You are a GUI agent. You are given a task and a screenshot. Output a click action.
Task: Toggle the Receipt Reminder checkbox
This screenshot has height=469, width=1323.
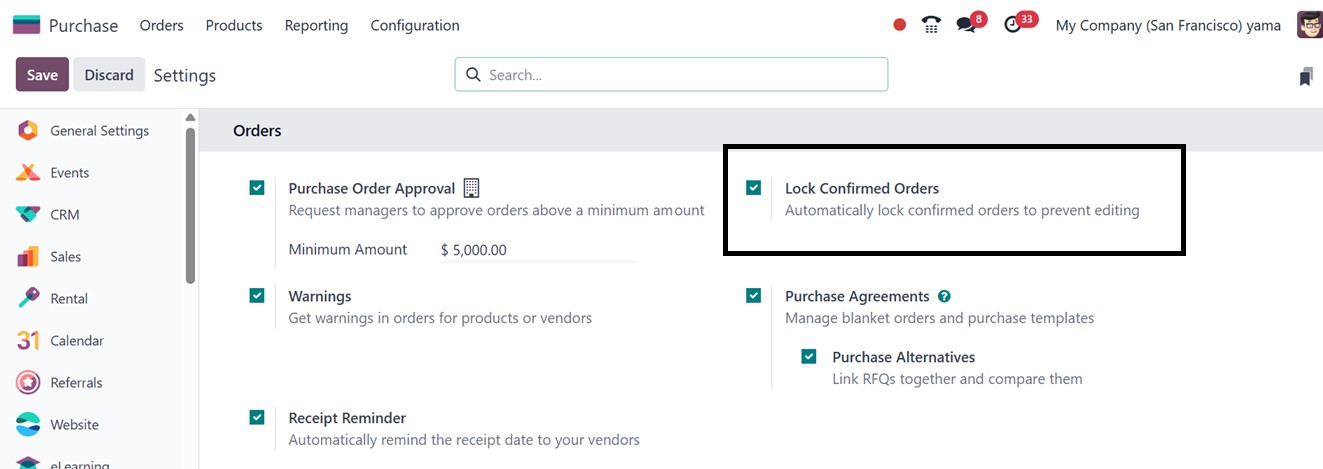(257, 417)
